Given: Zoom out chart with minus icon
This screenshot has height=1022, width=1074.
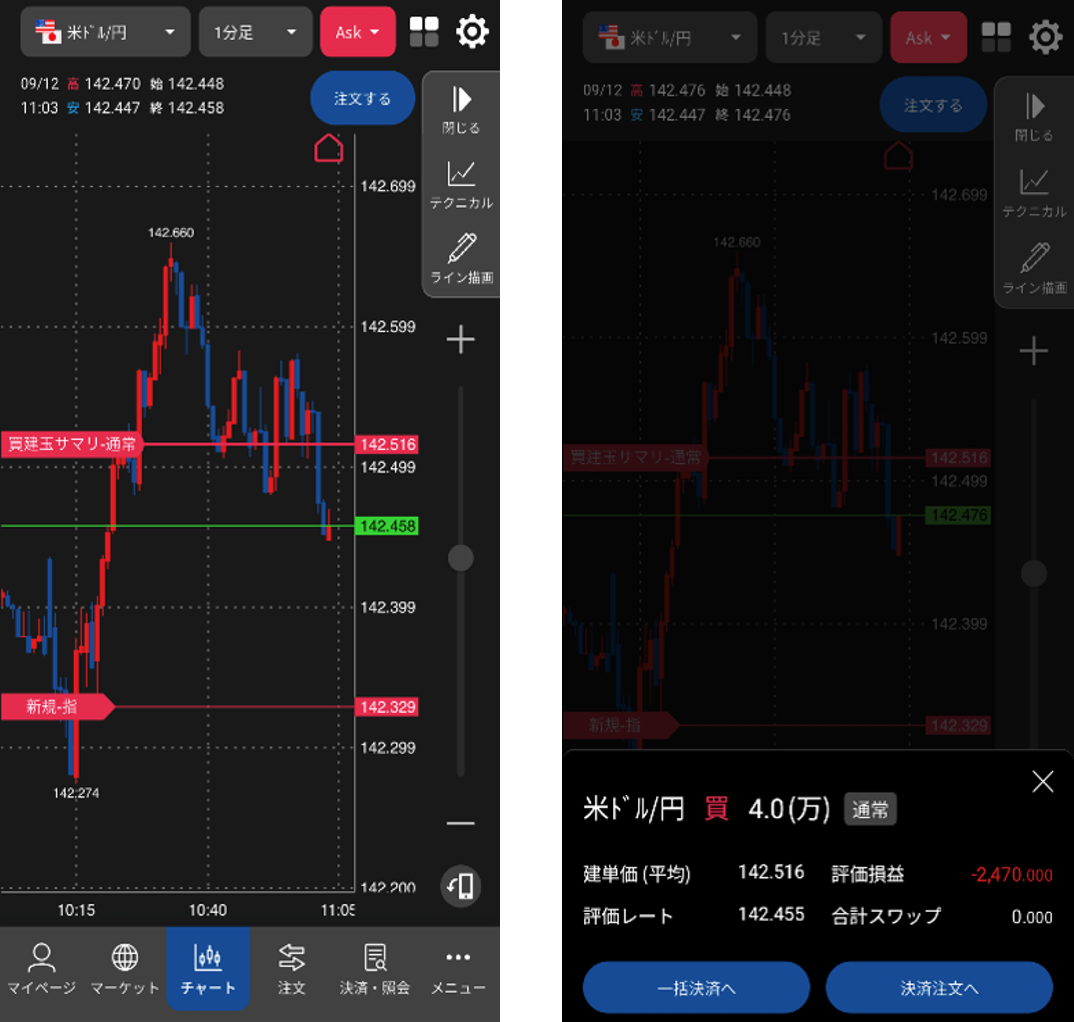Looking at the screenshot, I should (x=460, y=823).
